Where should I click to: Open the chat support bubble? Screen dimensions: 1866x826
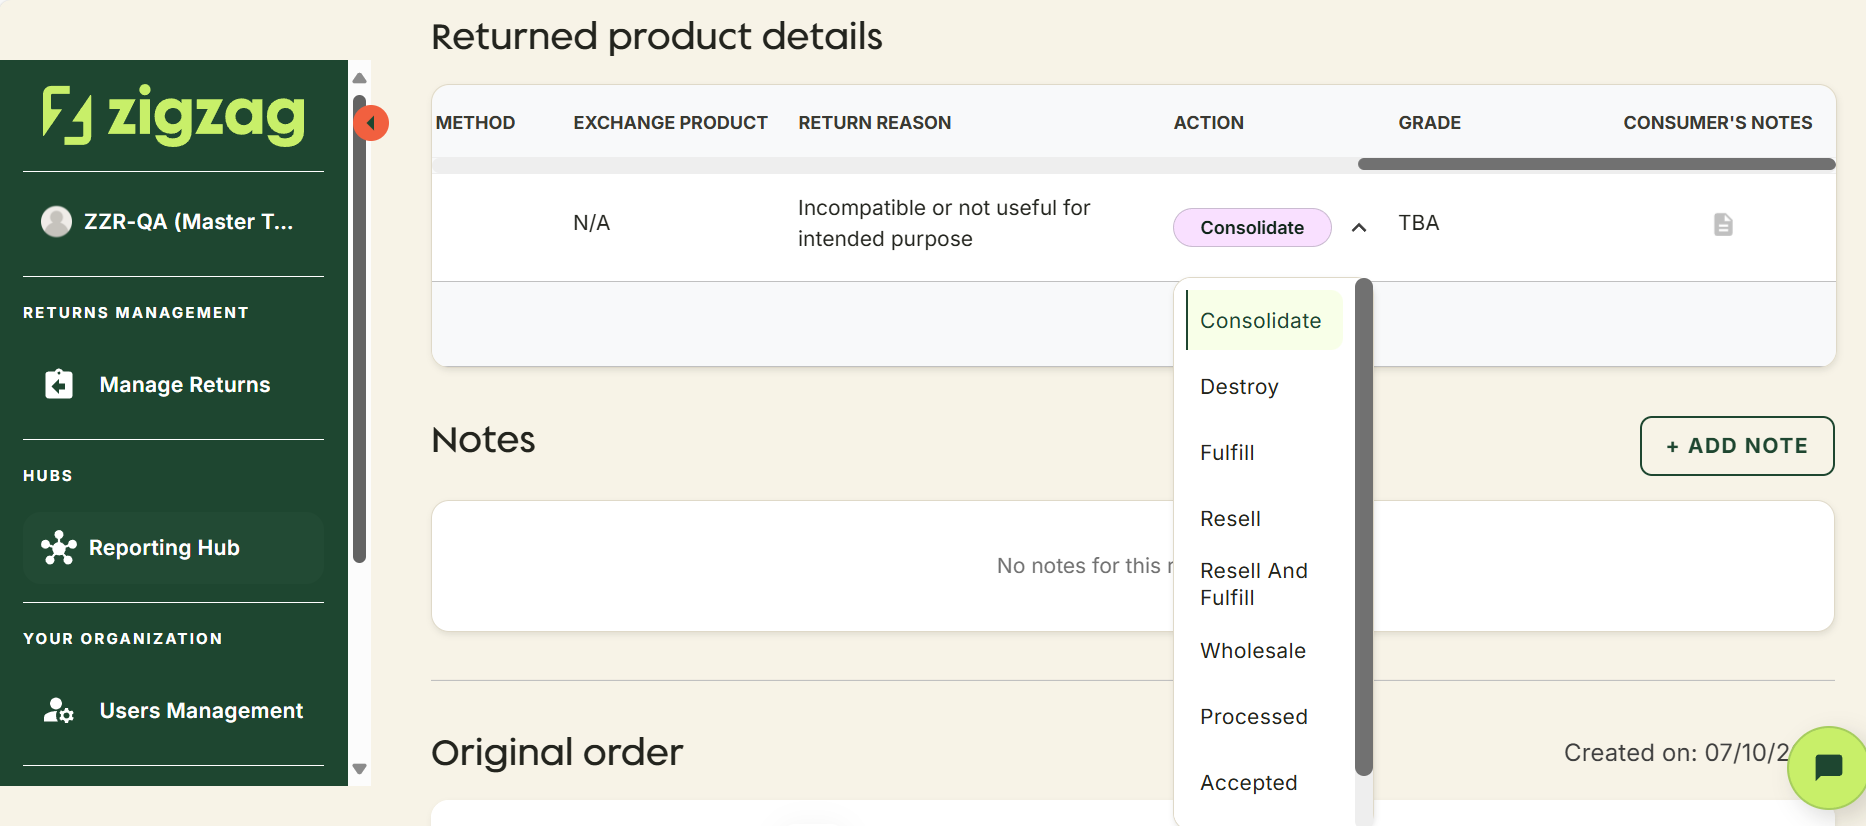[1828, 768]
